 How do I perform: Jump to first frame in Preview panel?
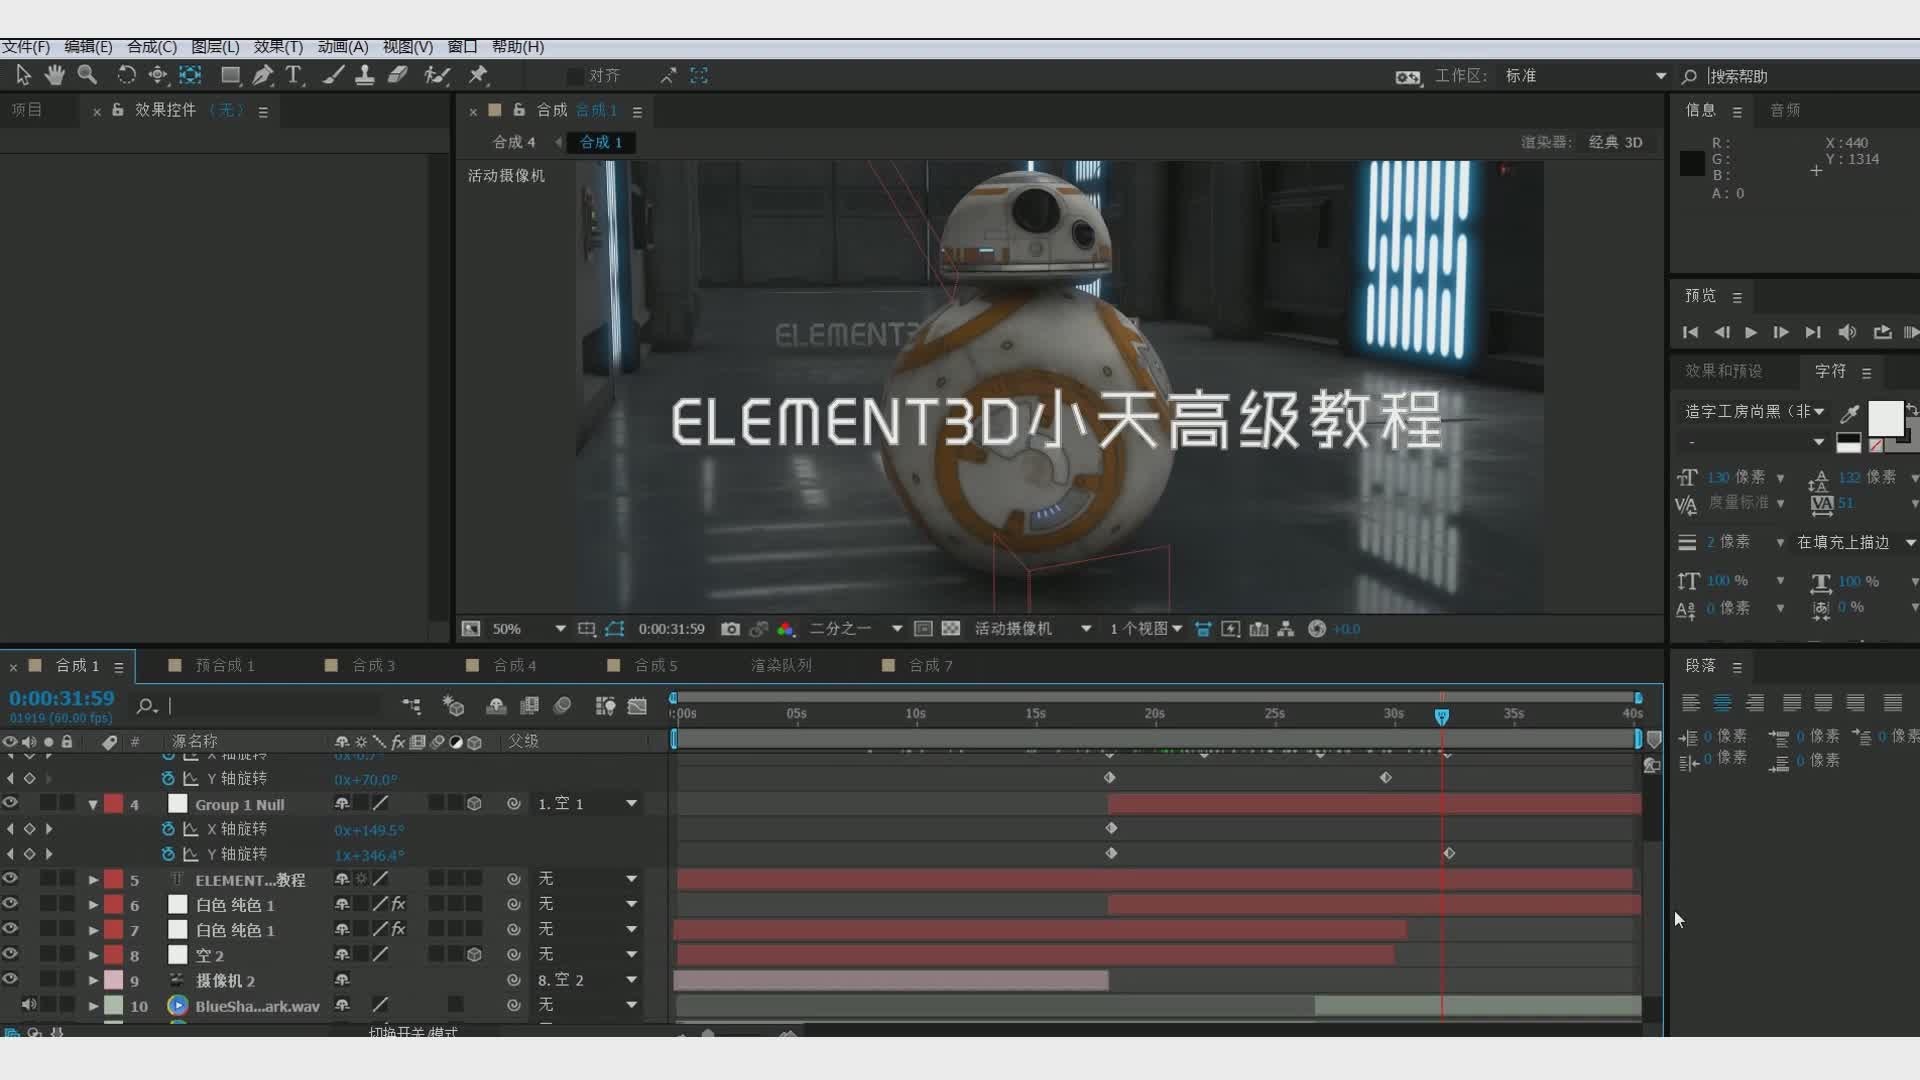(x=1690, y=332)
